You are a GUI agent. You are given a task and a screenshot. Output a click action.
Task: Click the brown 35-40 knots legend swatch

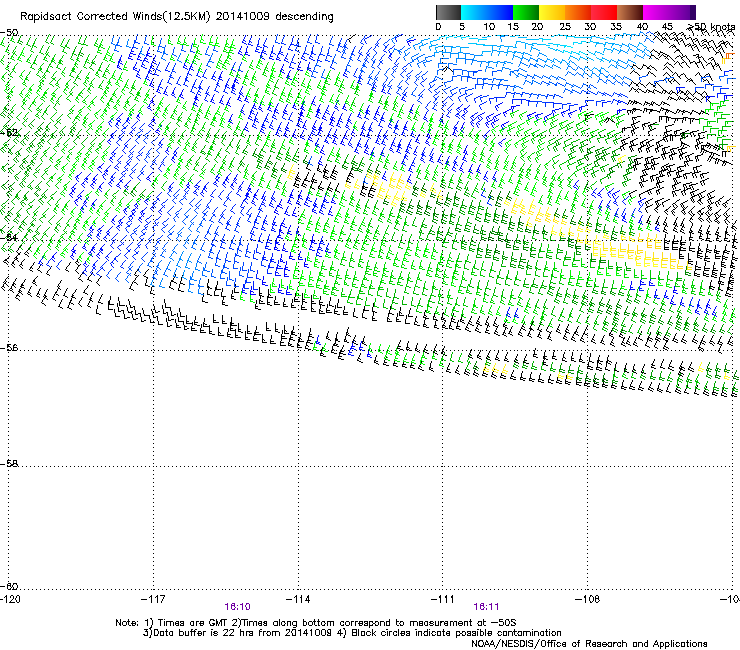(x=630, y=12)
